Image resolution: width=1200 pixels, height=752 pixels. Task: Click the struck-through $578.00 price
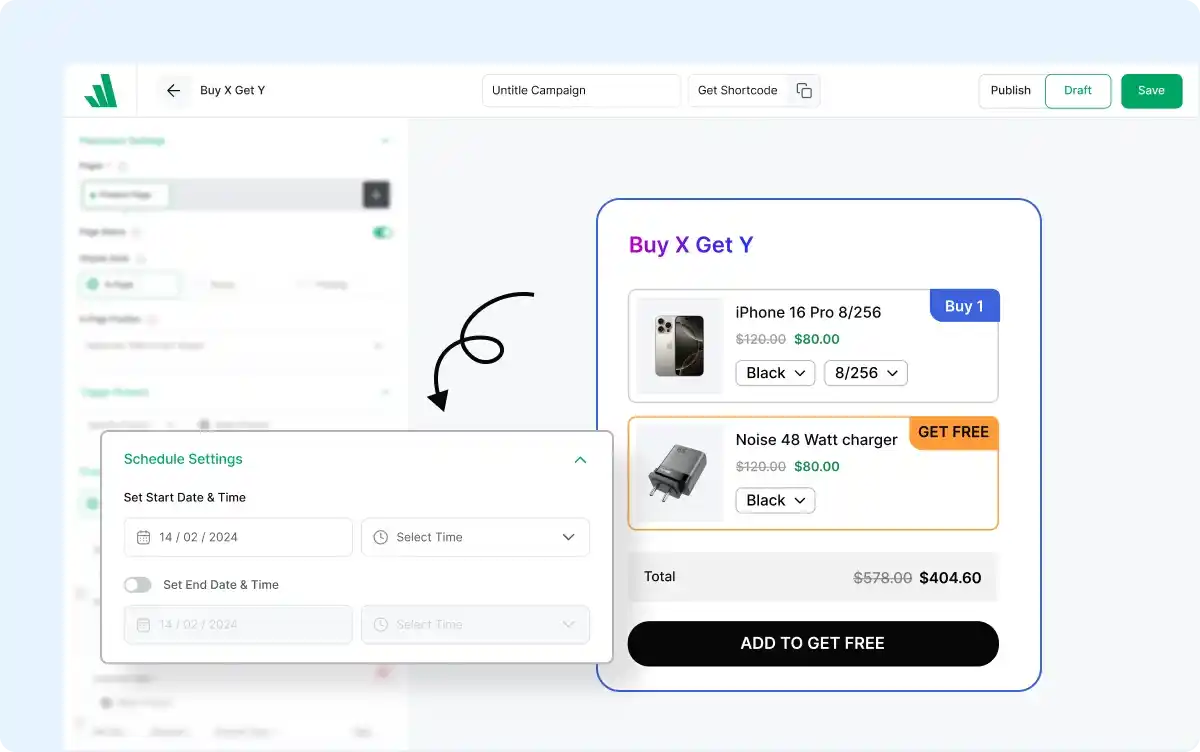[x=882, y=578]
